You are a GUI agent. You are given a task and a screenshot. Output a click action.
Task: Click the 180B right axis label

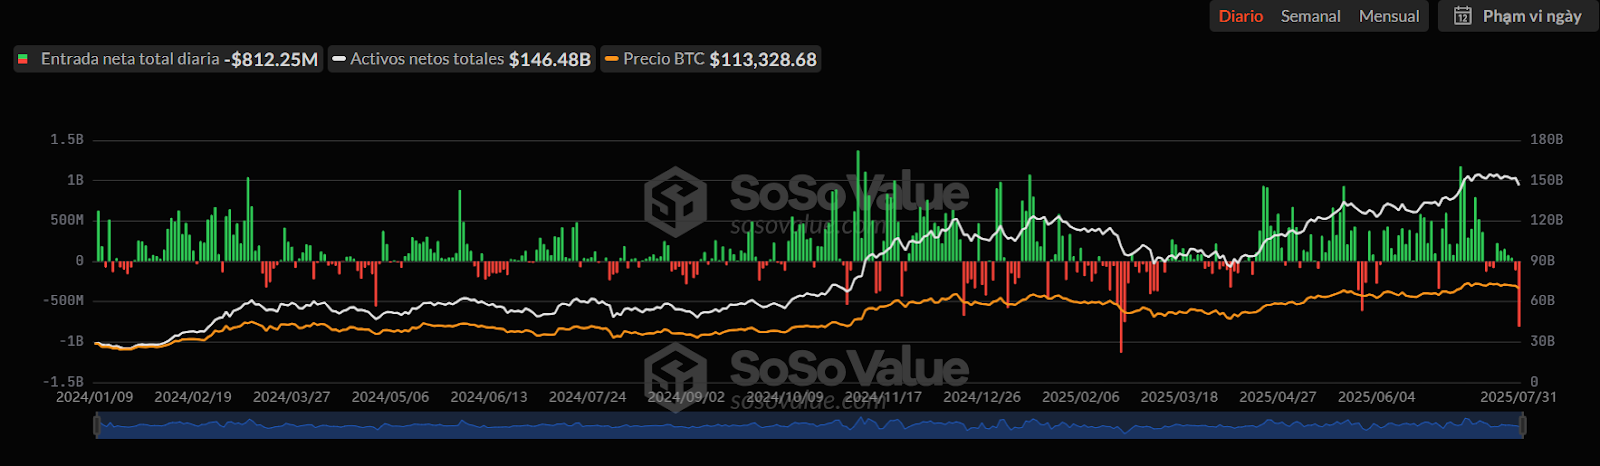(1546, 140)
